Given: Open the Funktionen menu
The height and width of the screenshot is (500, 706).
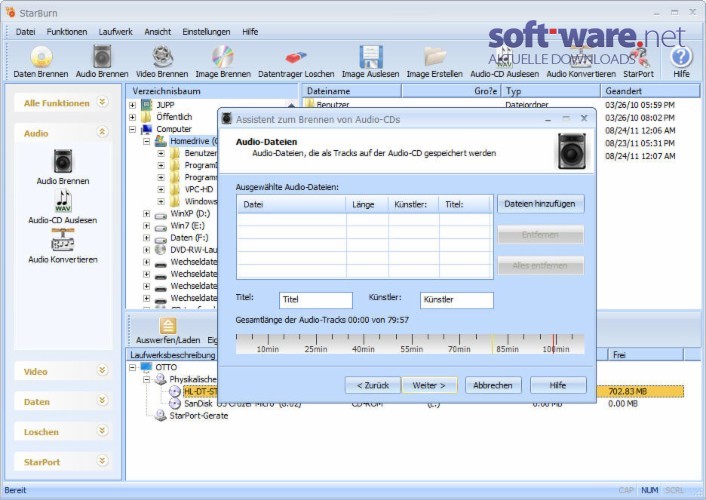Looking at the screenshot, I should (x=67, y=32).
